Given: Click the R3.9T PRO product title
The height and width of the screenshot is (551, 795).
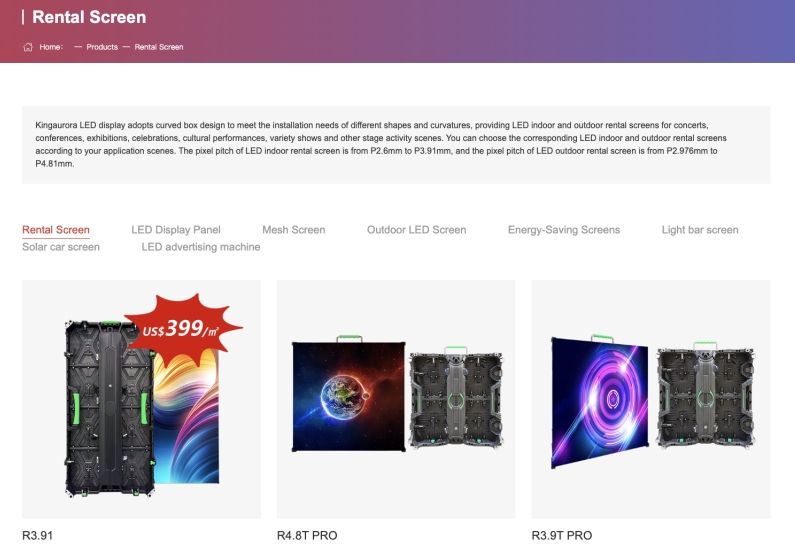Looking at the screenshot, I should 562,535.
